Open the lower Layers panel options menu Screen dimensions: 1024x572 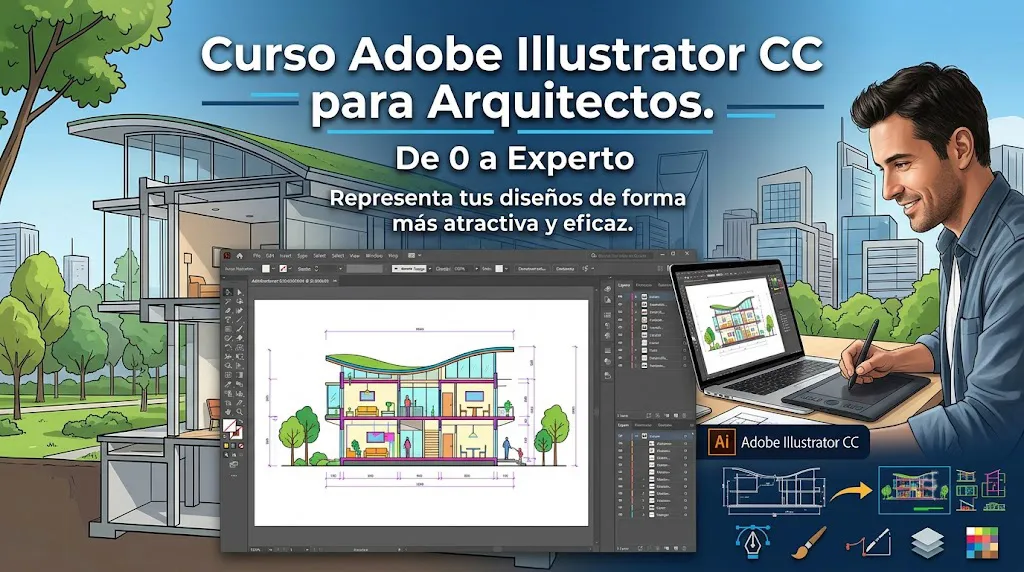point(692,424)
